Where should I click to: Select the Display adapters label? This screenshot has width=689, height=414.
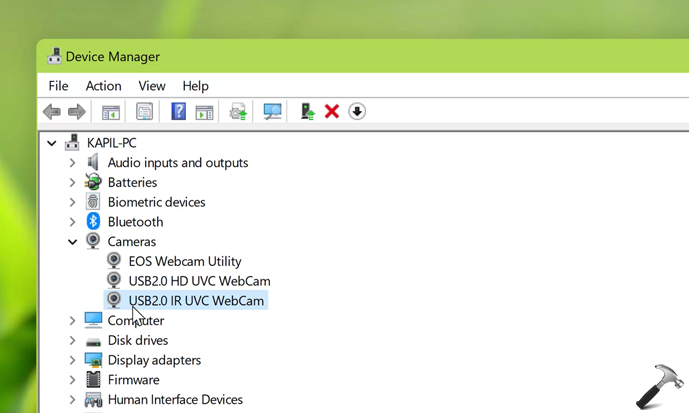click(x=154, y=360)
